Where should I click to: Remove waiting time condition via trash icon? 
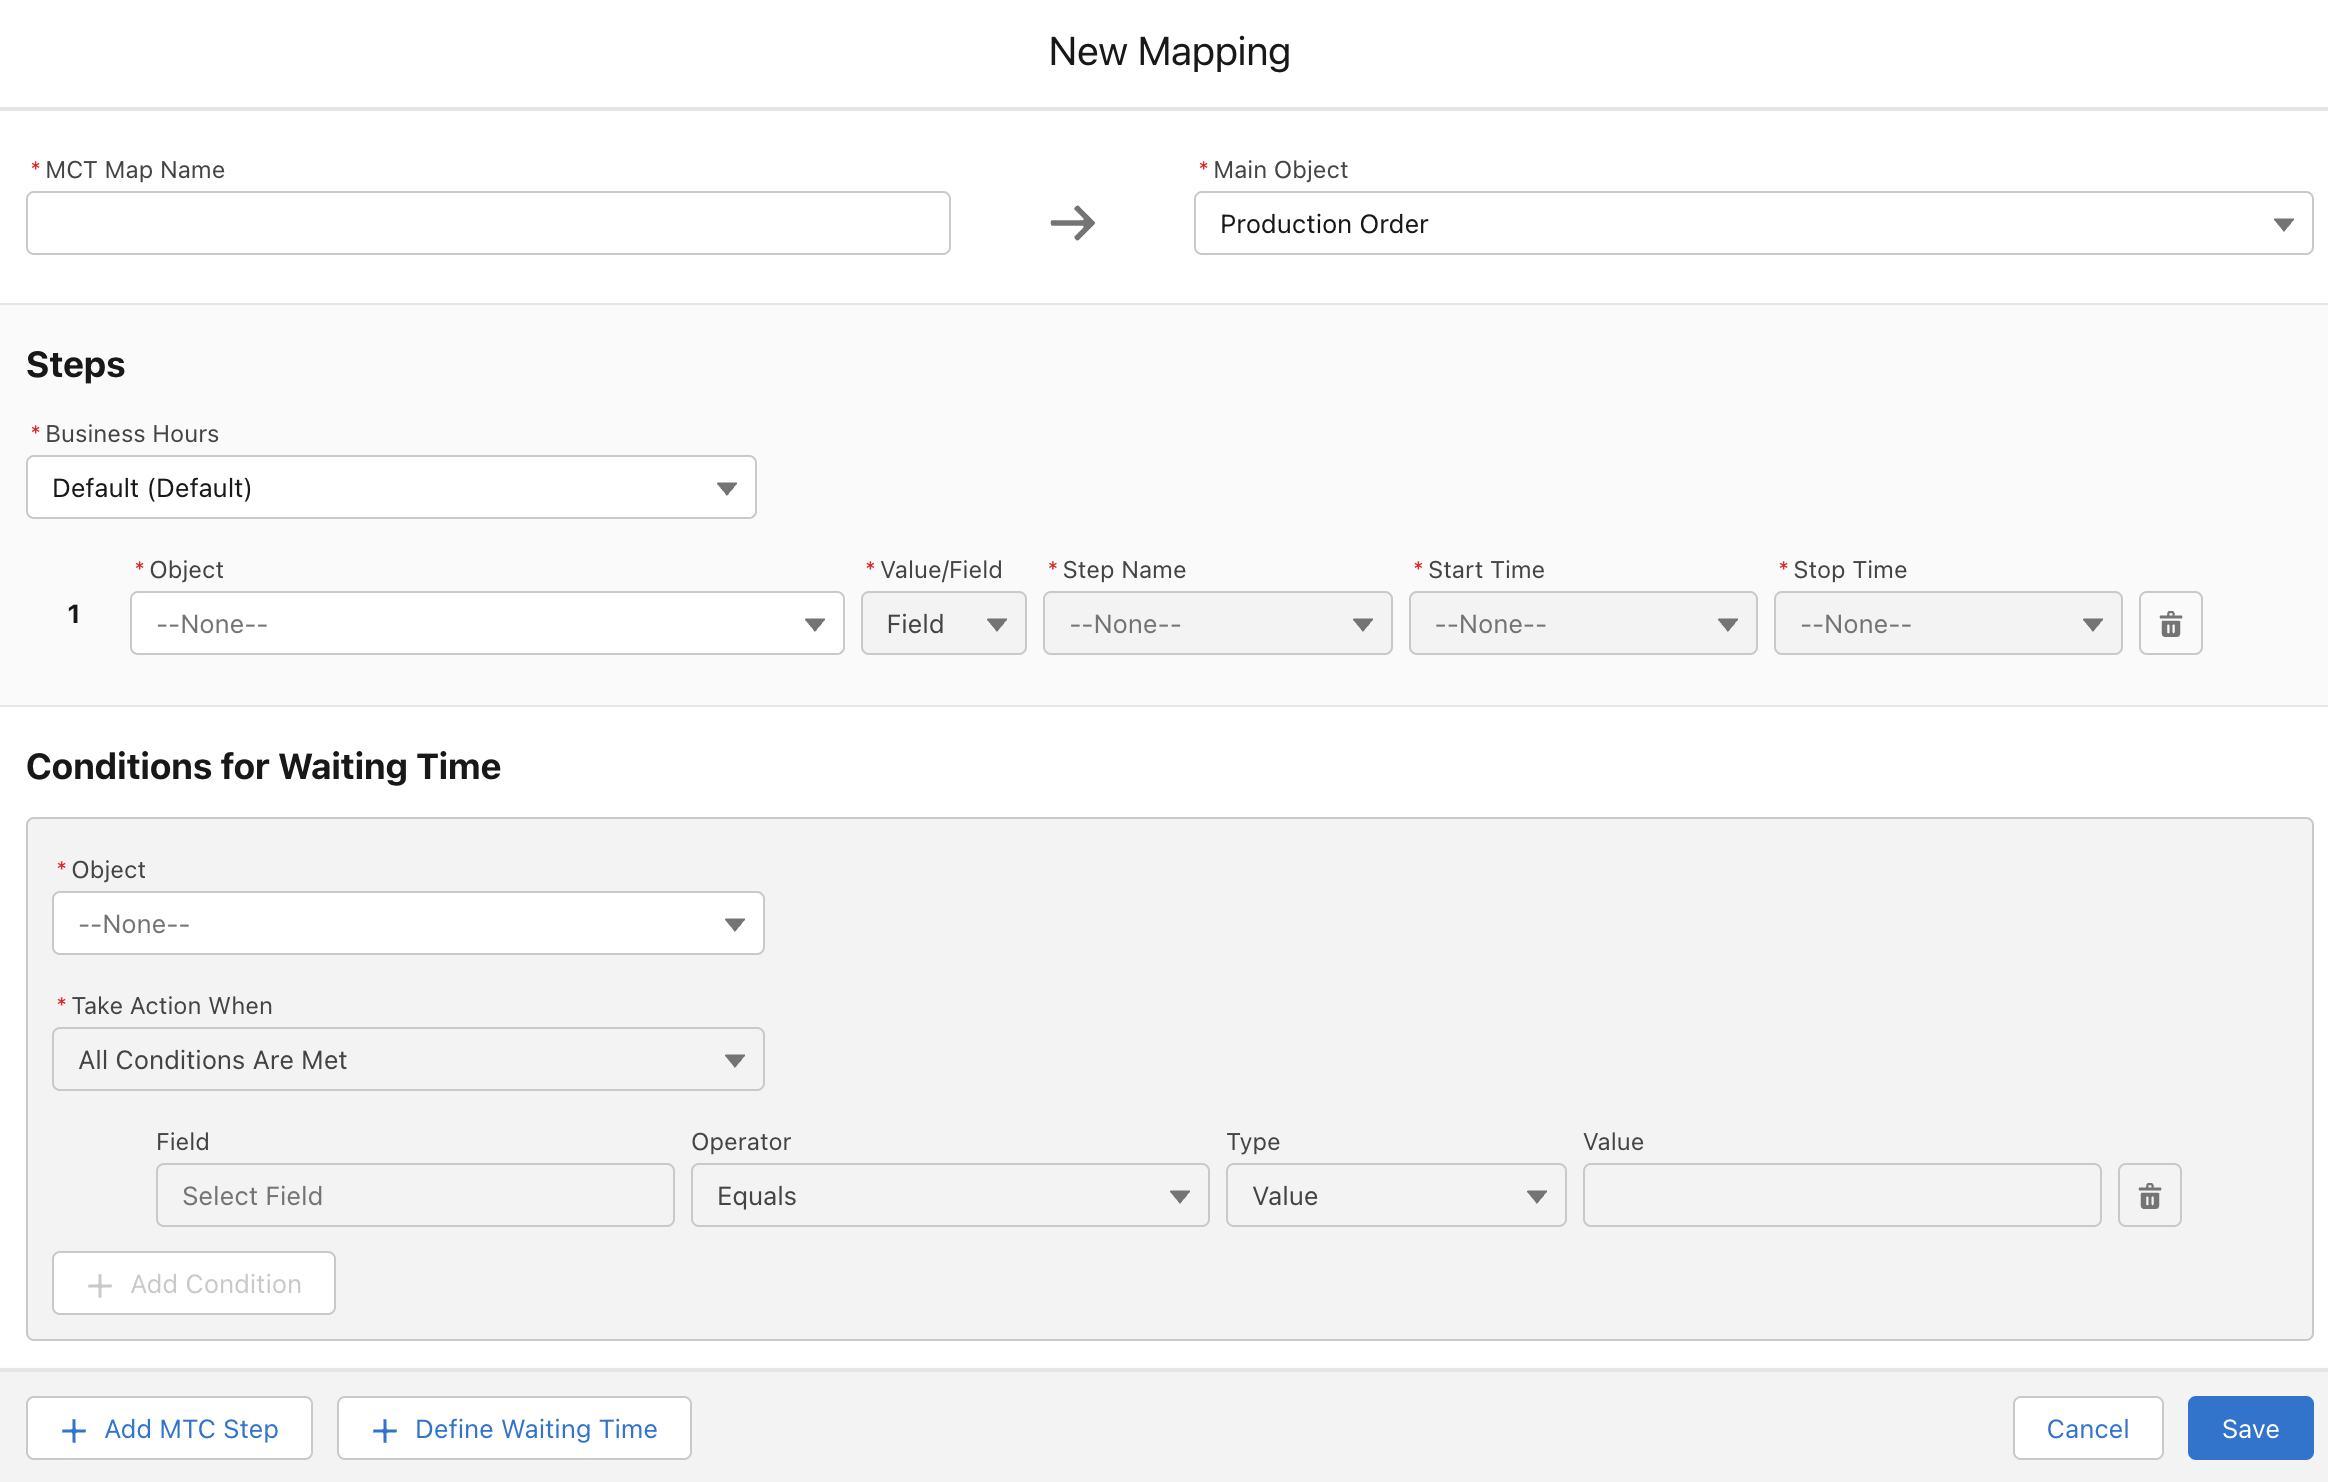point(2149,1196)
